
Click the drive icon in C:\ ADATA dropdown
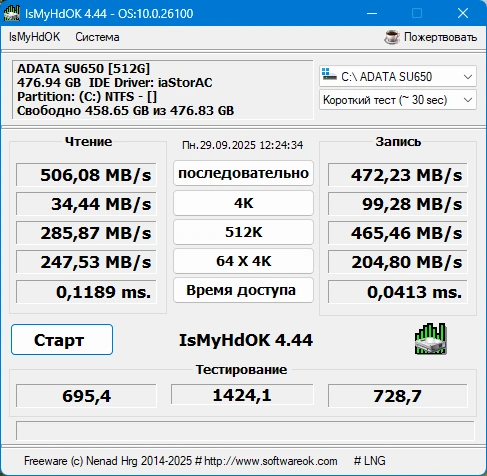point(329,75)
